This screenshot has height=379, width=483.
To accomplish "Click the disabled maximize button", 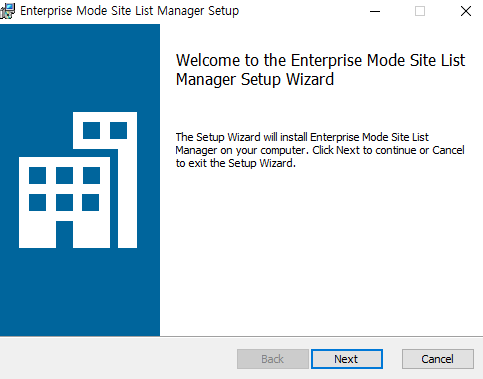I will (x=420, y=11).
